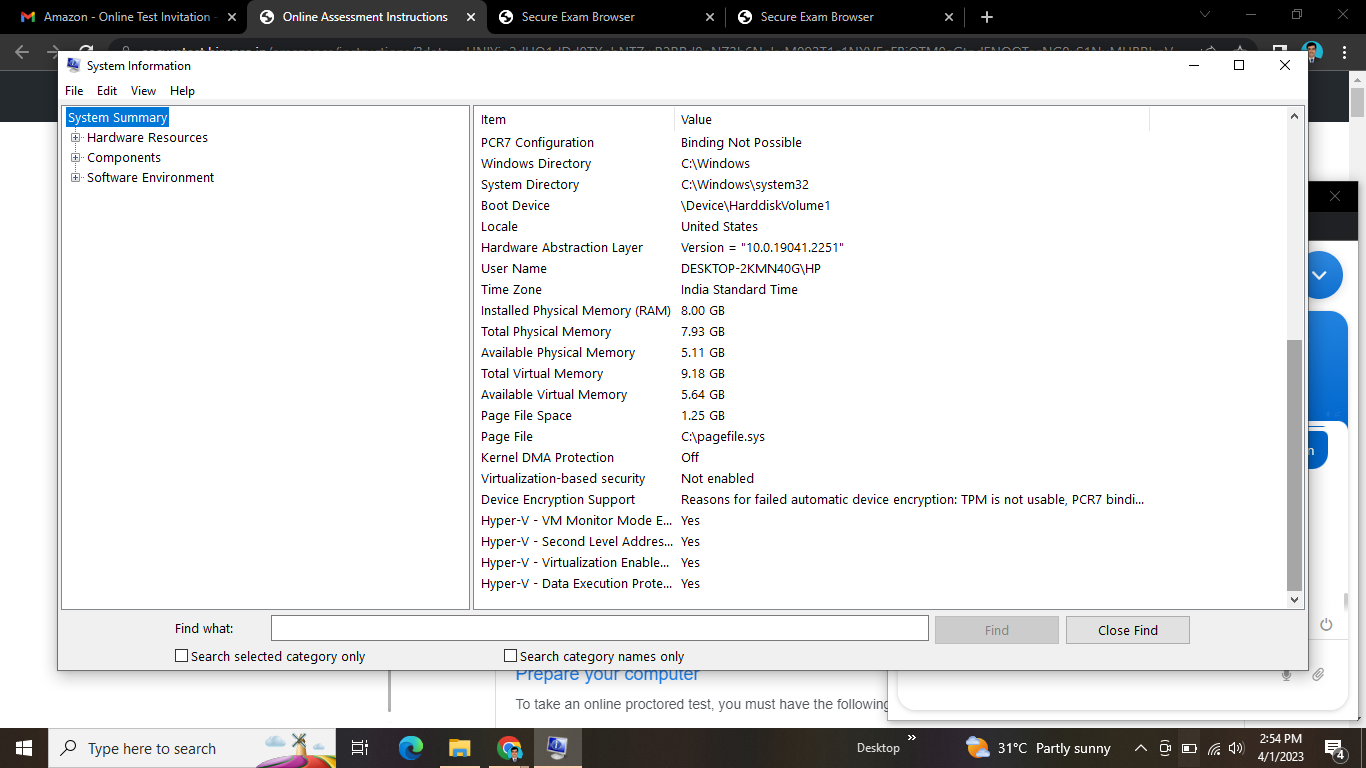
Task: Open the notification center icon
Action: [1334, 748]
